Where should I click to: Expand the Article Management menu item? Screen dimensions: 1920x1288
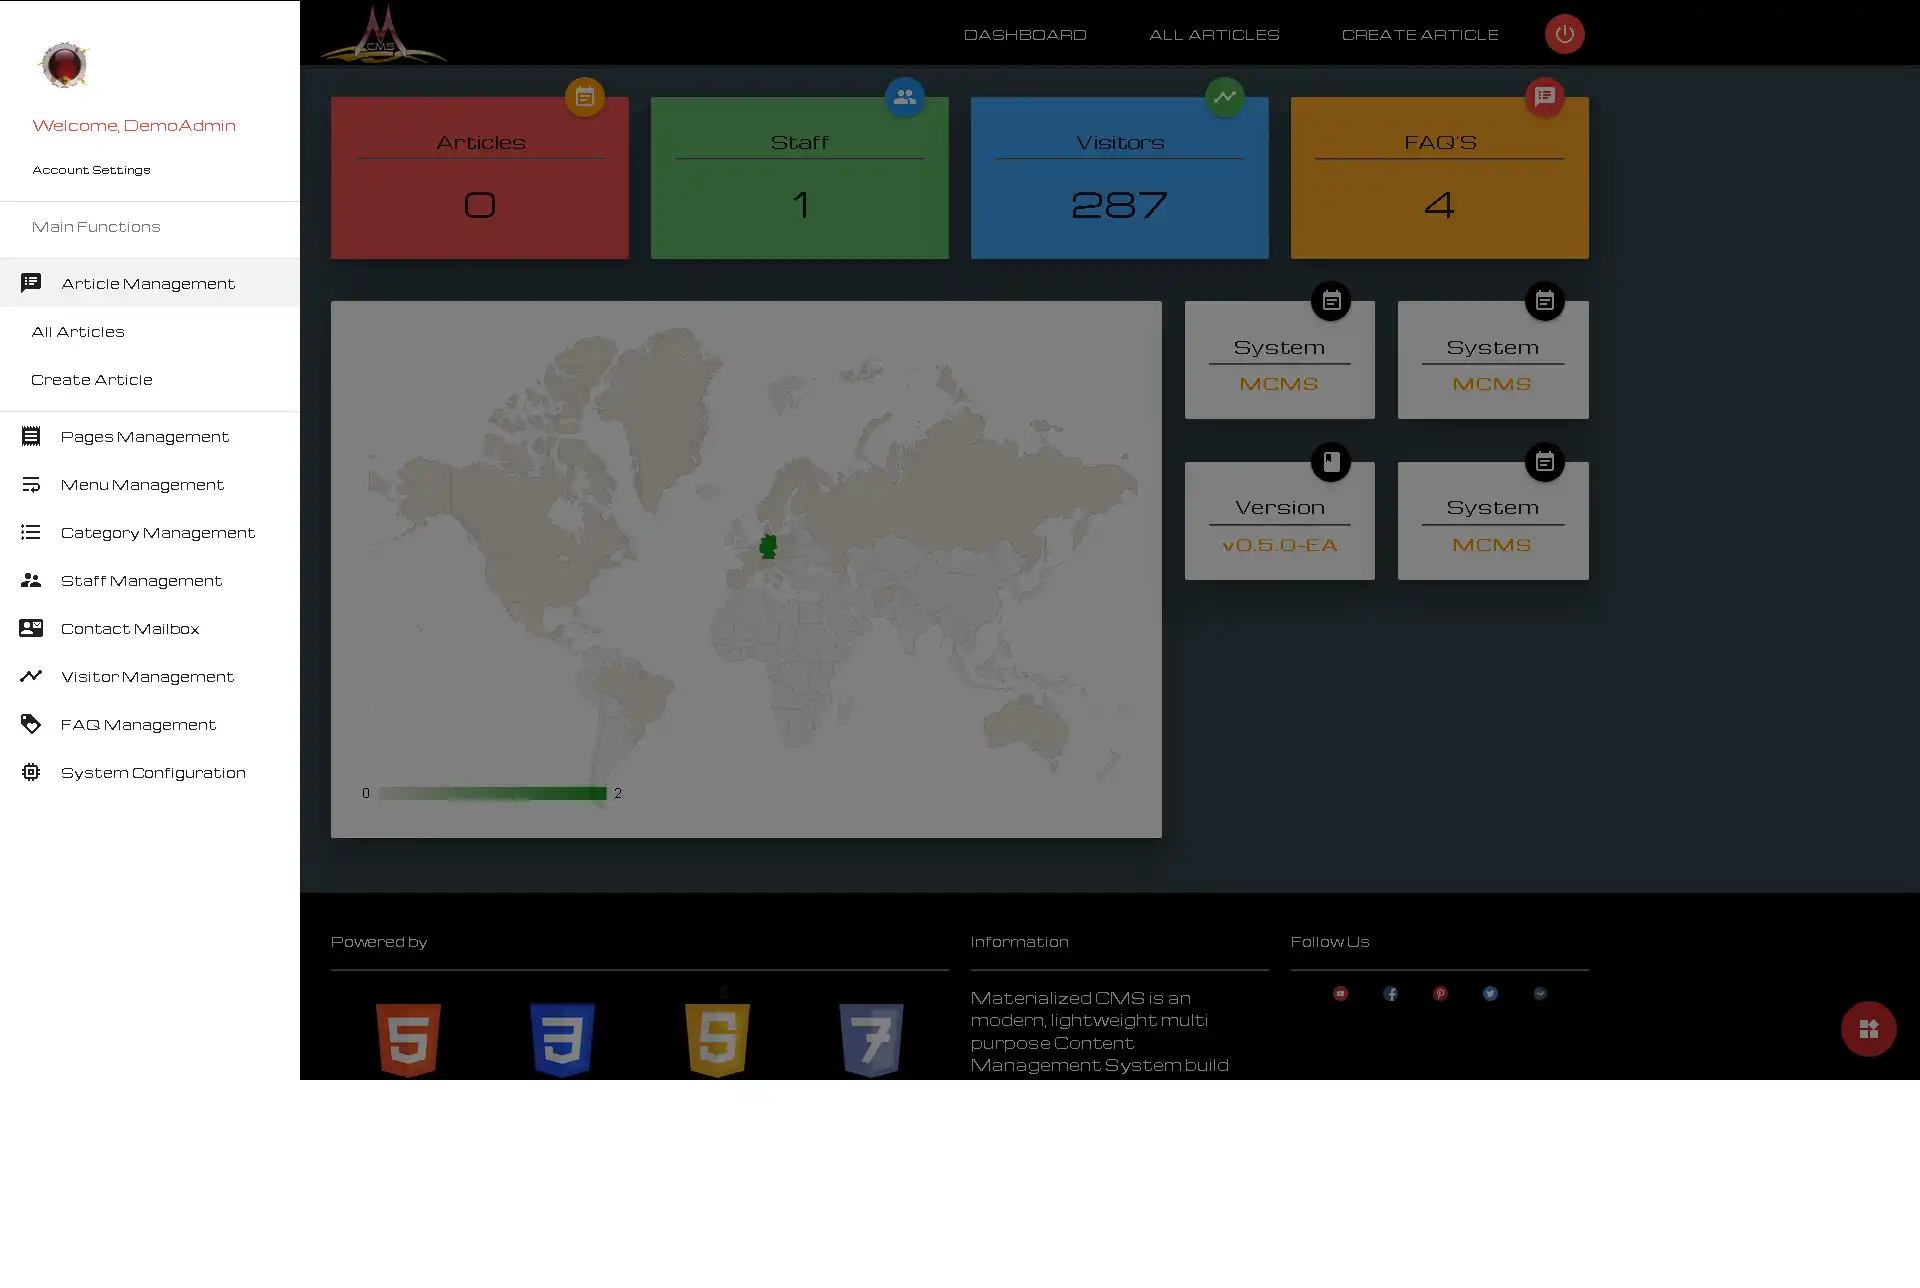pos(149,282)
